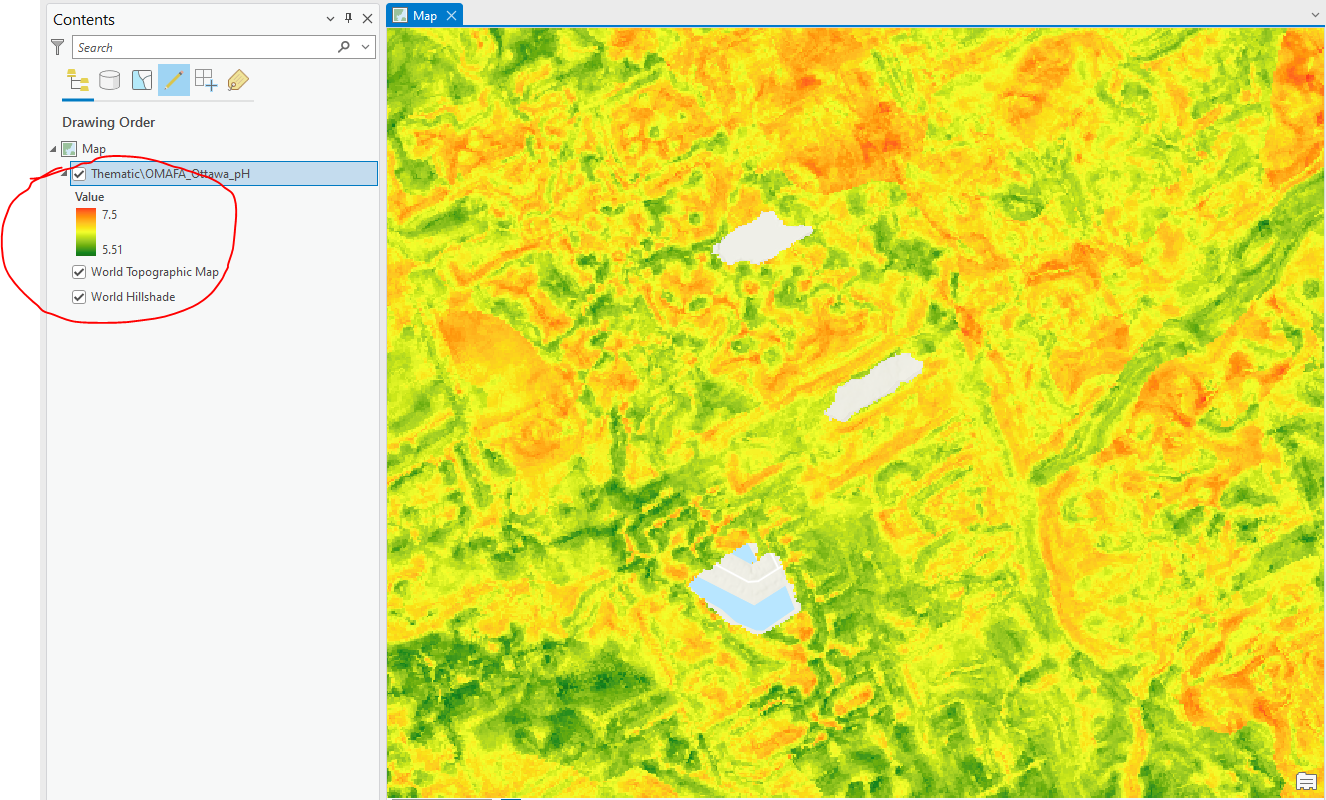Collapse the OMAFA_Ottawa_pH layer legend
This screenshot has width=1326, height=800.
coord(64,173)
